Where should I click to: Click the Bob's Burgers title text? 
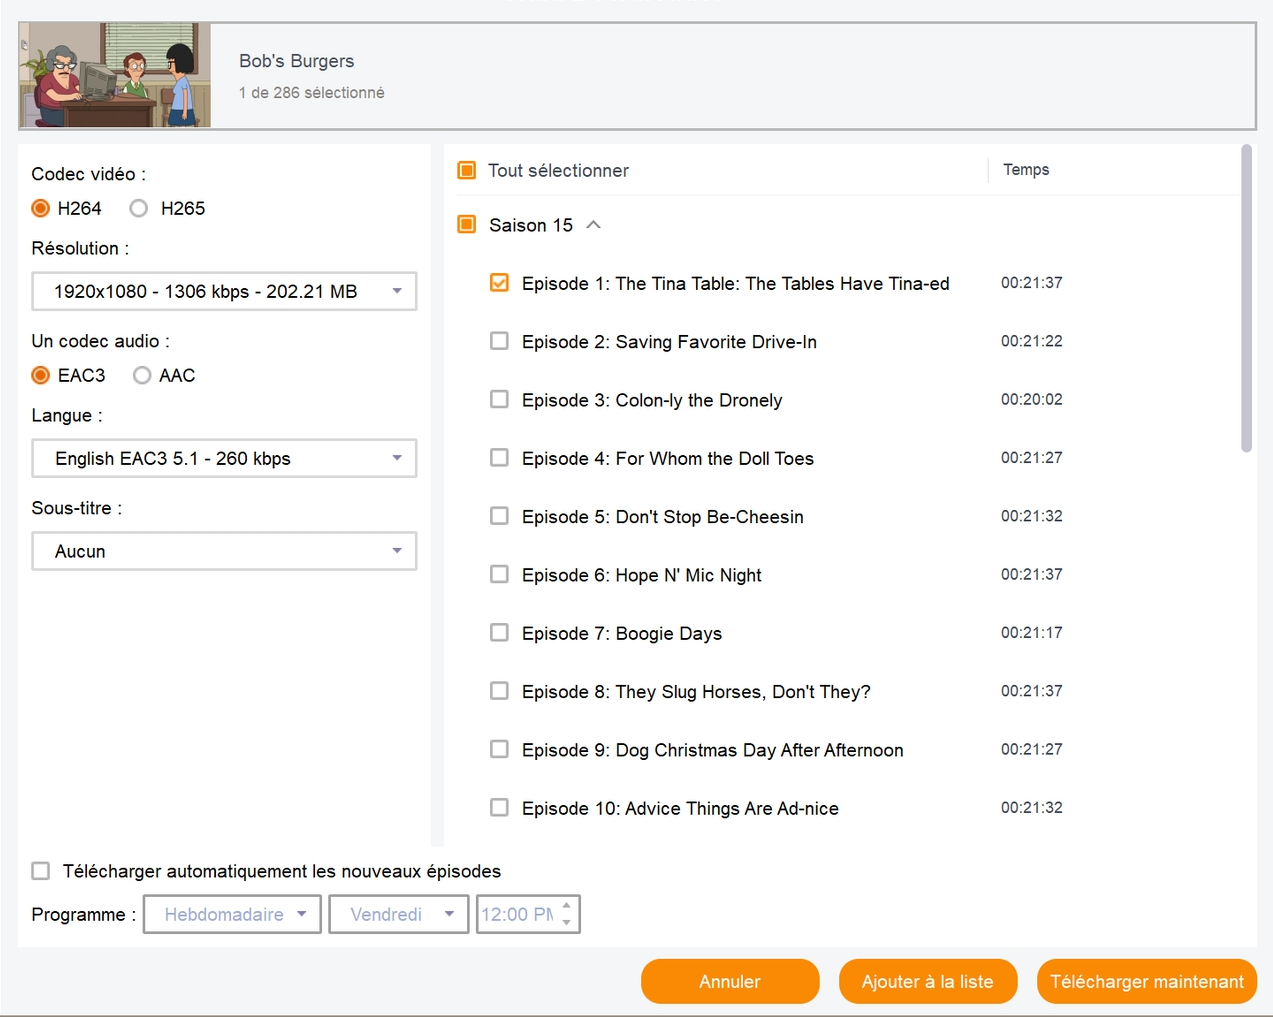296,61
